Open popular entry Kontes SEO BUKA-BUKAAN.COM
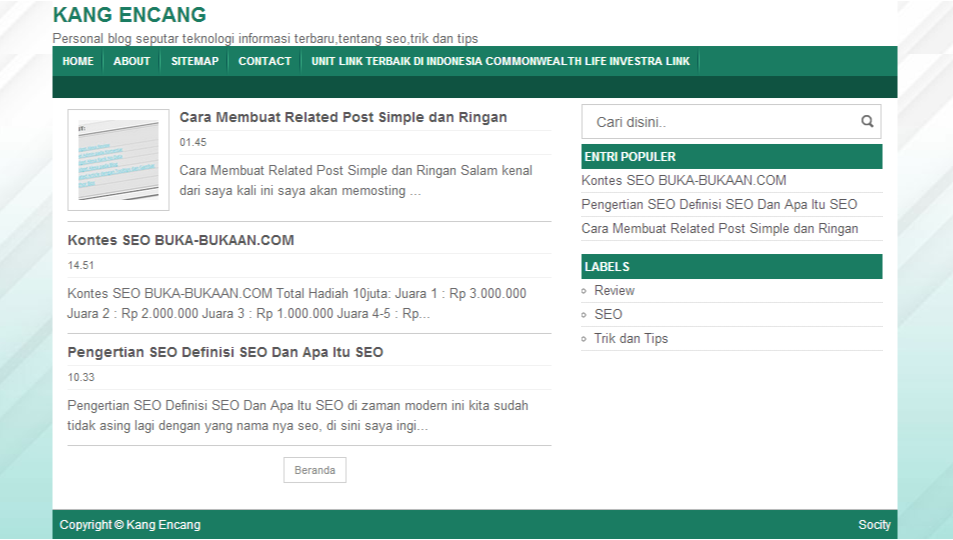953x540 pixels. 684,181
